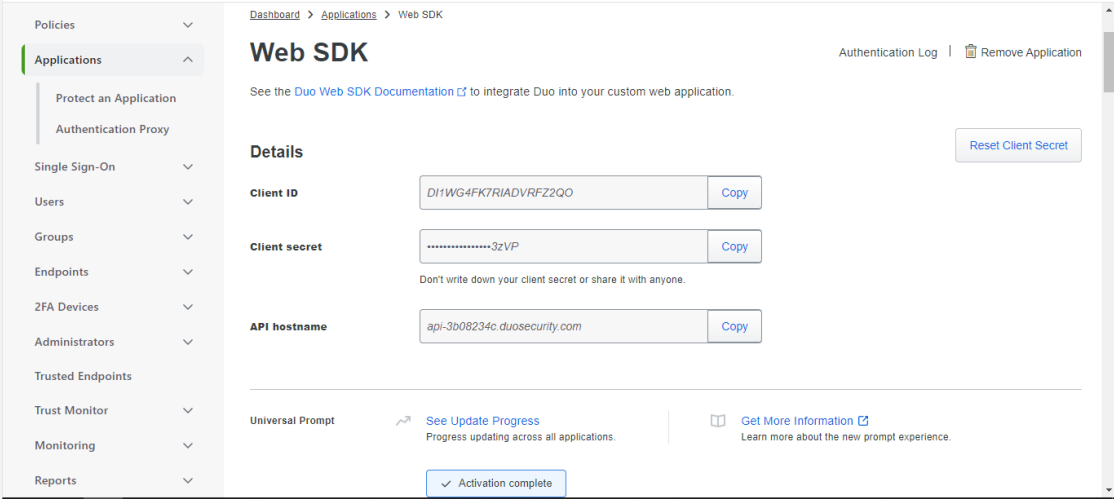Open Get More Information link

tap(797, 421)
